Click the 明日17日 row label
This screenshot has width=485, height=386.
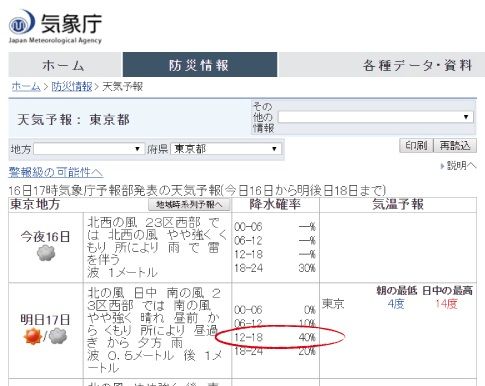(x=45, y=320)
